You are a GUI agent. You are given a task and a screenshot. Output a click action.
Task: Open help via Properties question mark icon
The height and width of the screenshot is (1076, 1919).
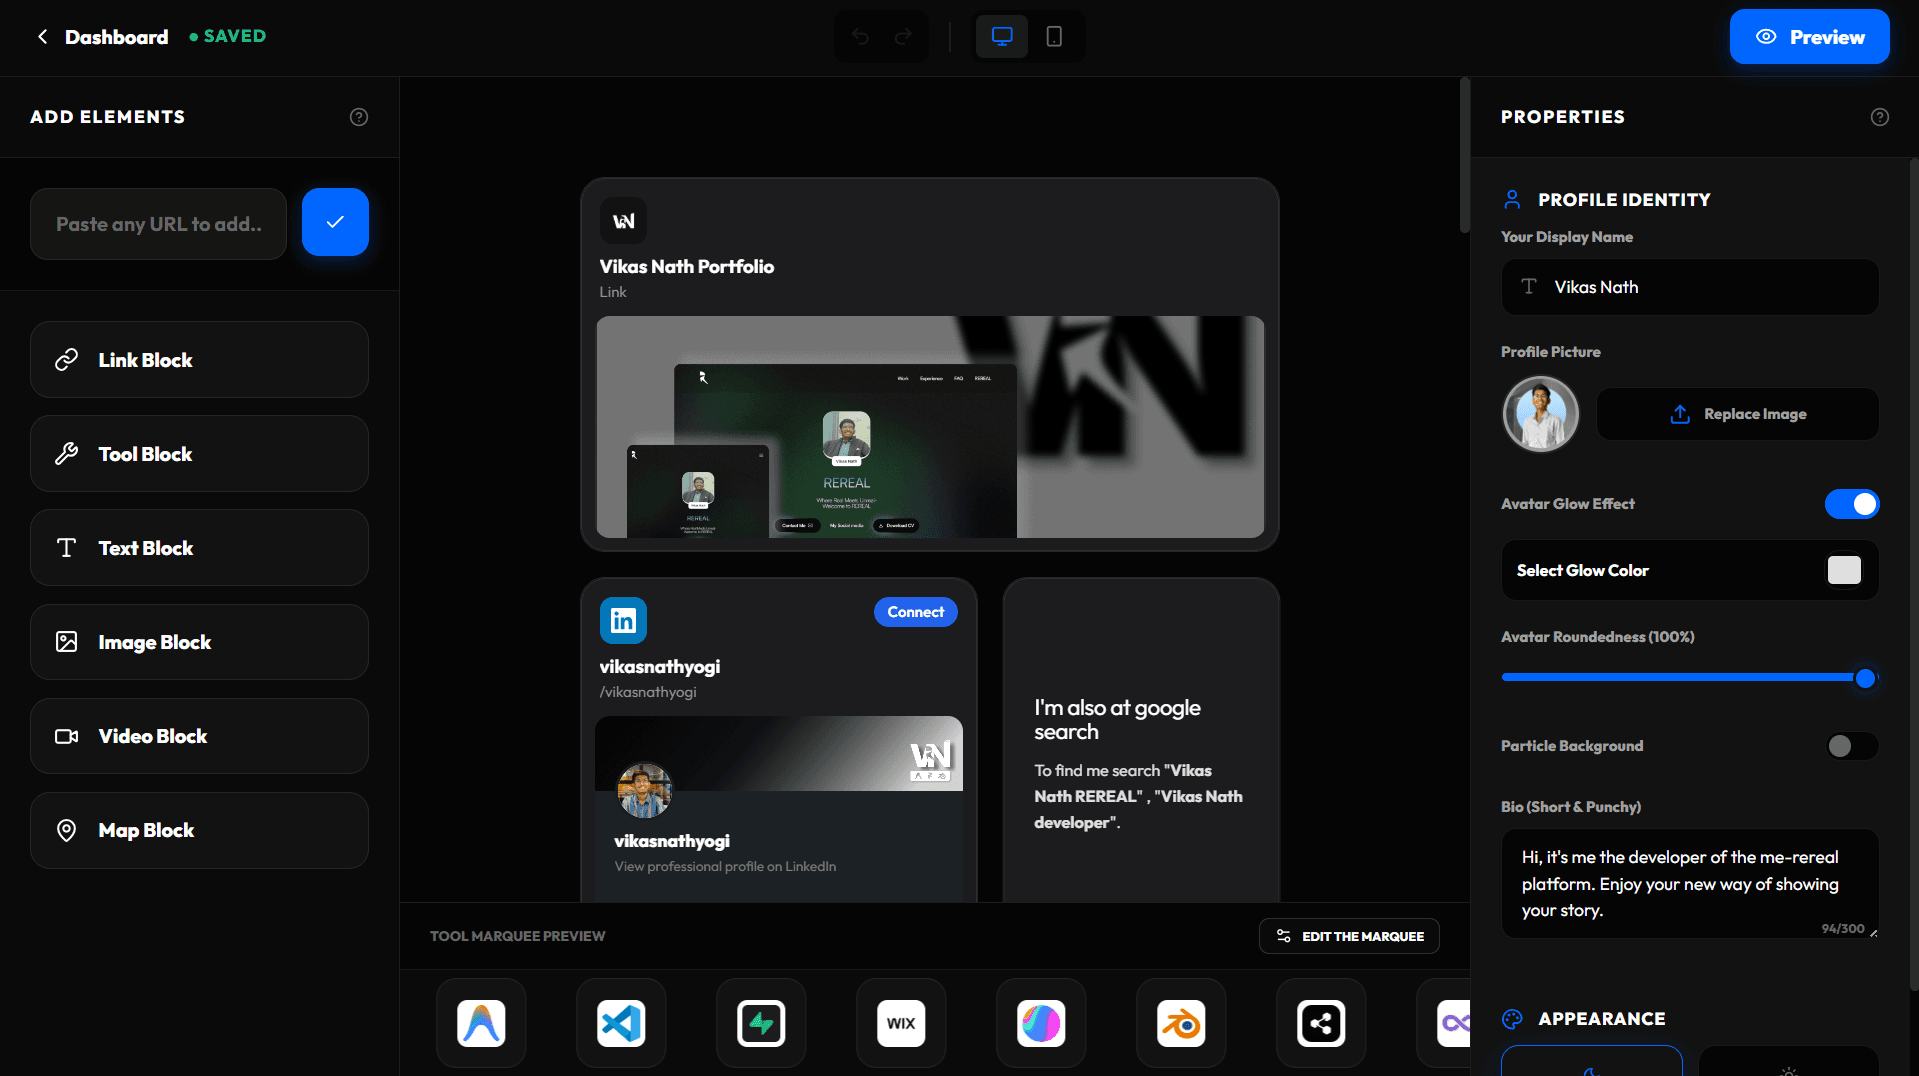tap(1880, 117)
